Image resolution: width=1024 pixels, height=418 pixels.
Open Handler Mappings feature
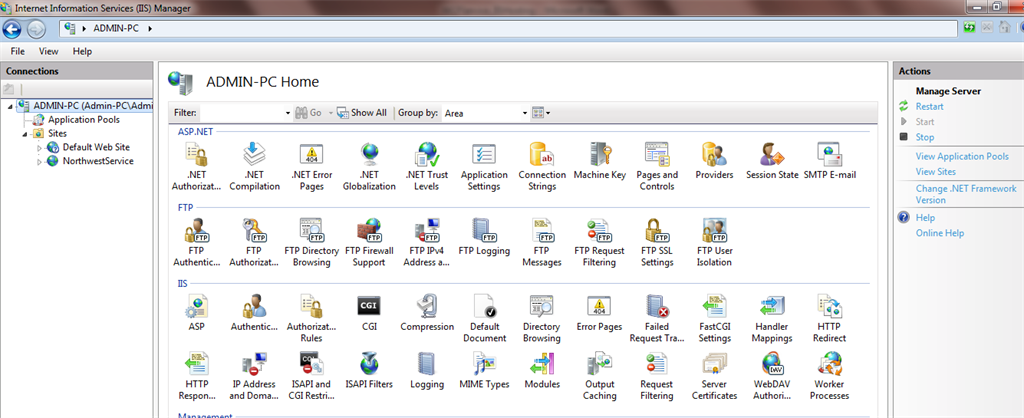(x=772, y=318)
